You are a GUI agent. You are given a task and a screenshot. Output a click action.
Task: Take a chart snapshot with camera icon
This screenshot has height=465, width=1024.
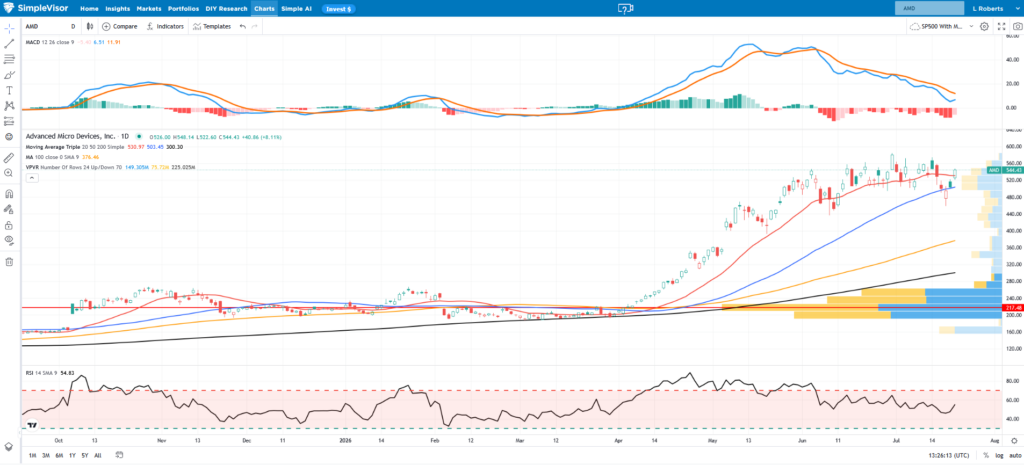pyautogui.click(x=1017, y=27)
